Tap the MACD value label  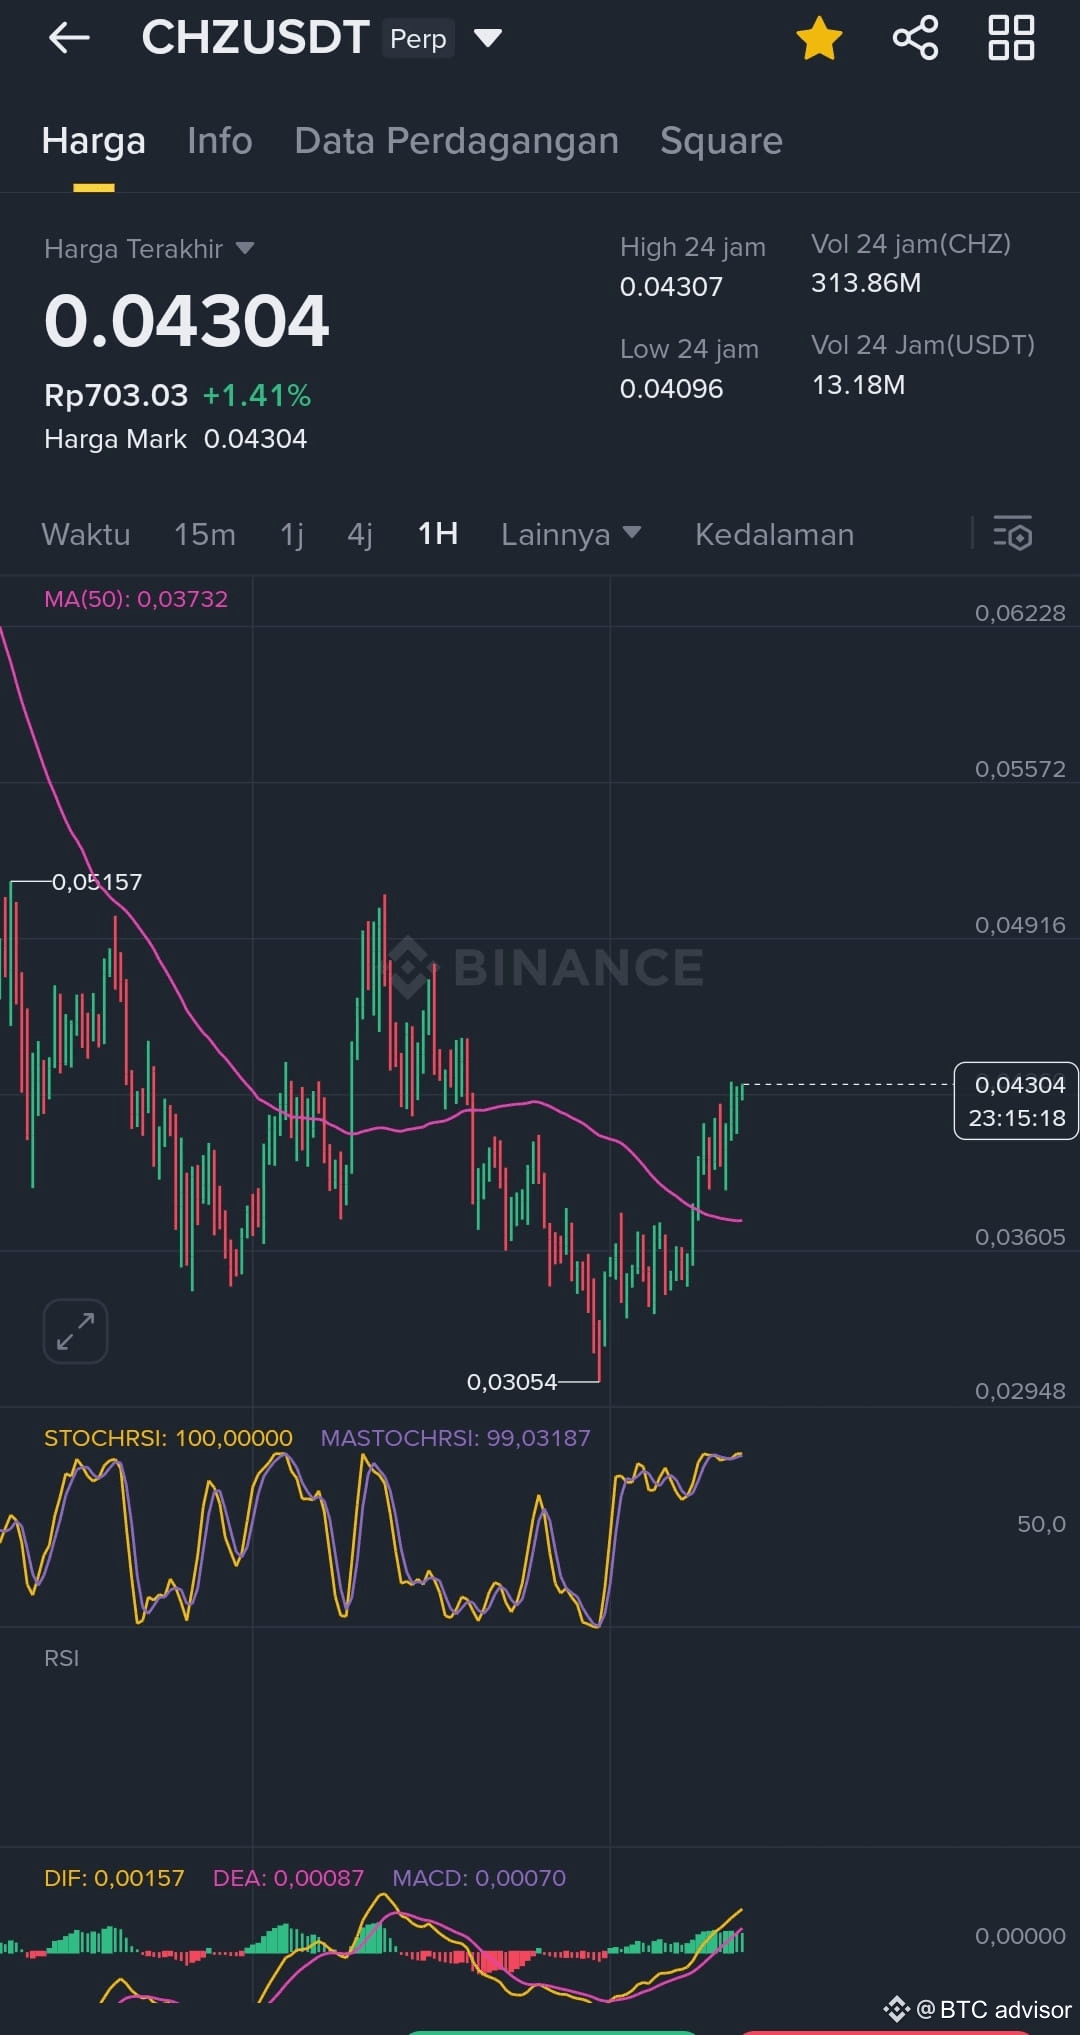click(x=479, y=1878)
